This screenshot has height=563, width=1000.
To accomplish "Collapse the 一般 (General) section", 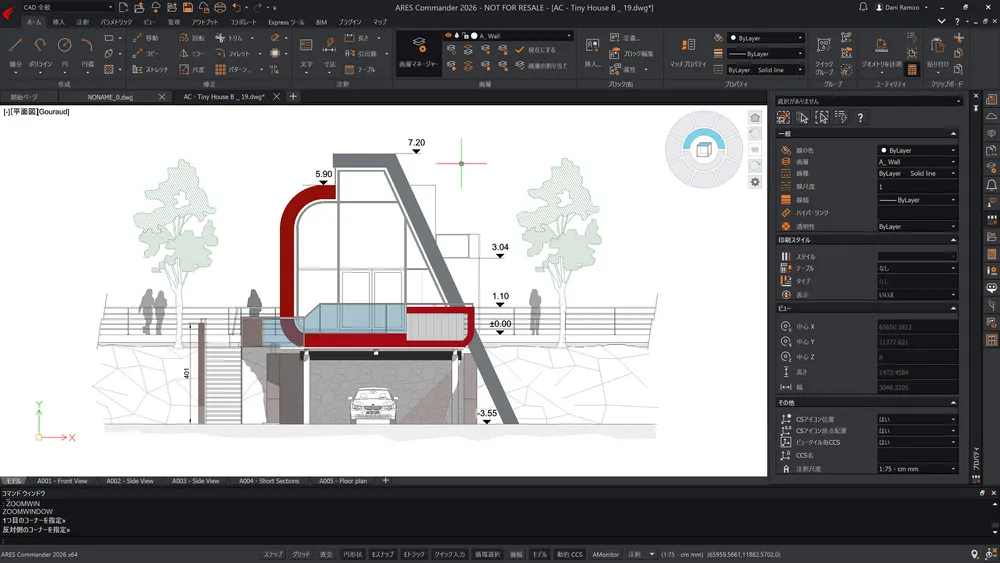I will 953,134.
